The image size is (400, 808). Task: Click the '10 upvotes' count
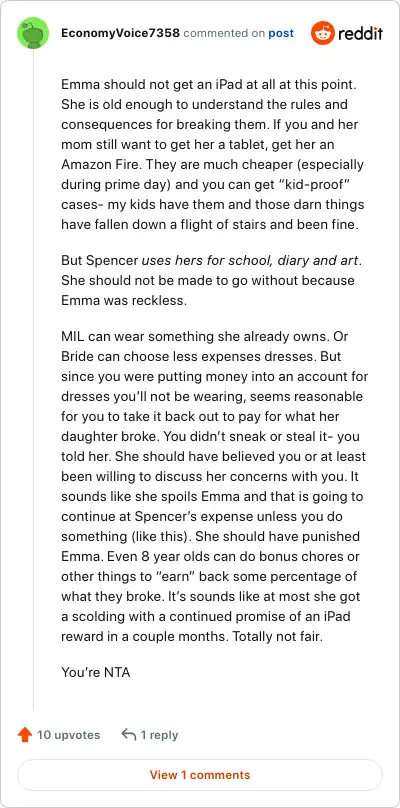pos(69,735)
